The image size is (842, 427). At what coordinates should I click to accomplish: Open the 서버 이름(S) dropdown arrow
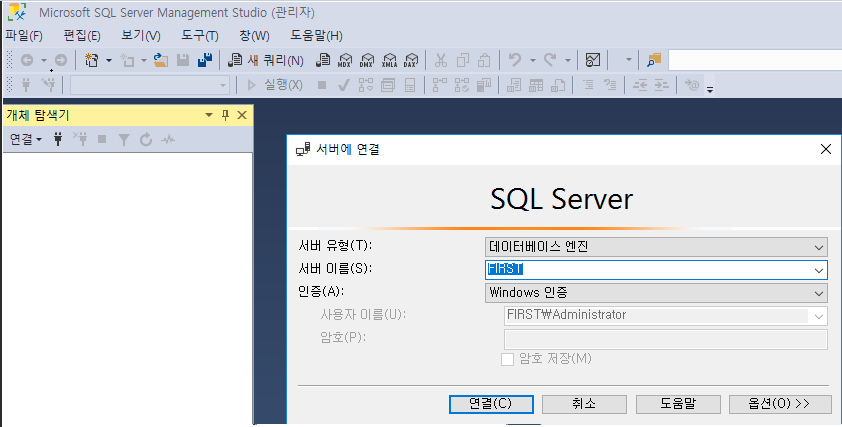pos(818,270)
